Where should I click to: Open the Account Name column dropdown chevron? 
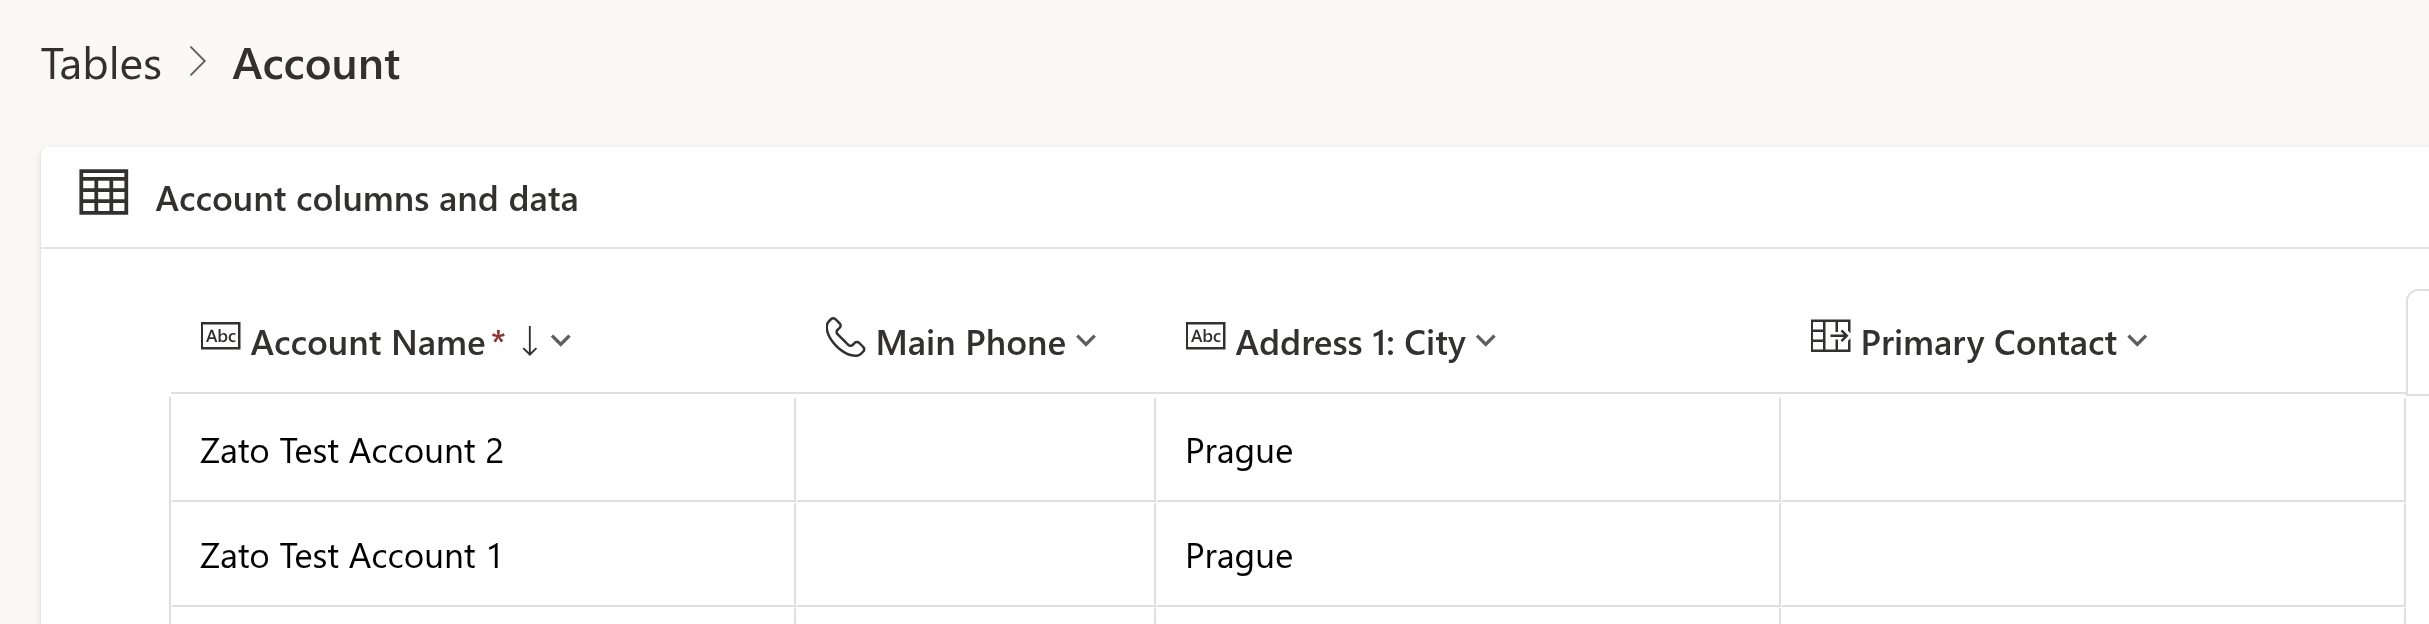click(561, 341)
